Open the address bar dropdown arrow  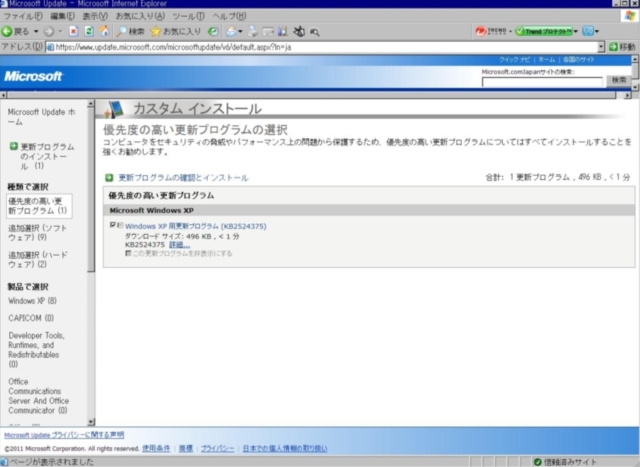tap(601, 47)
